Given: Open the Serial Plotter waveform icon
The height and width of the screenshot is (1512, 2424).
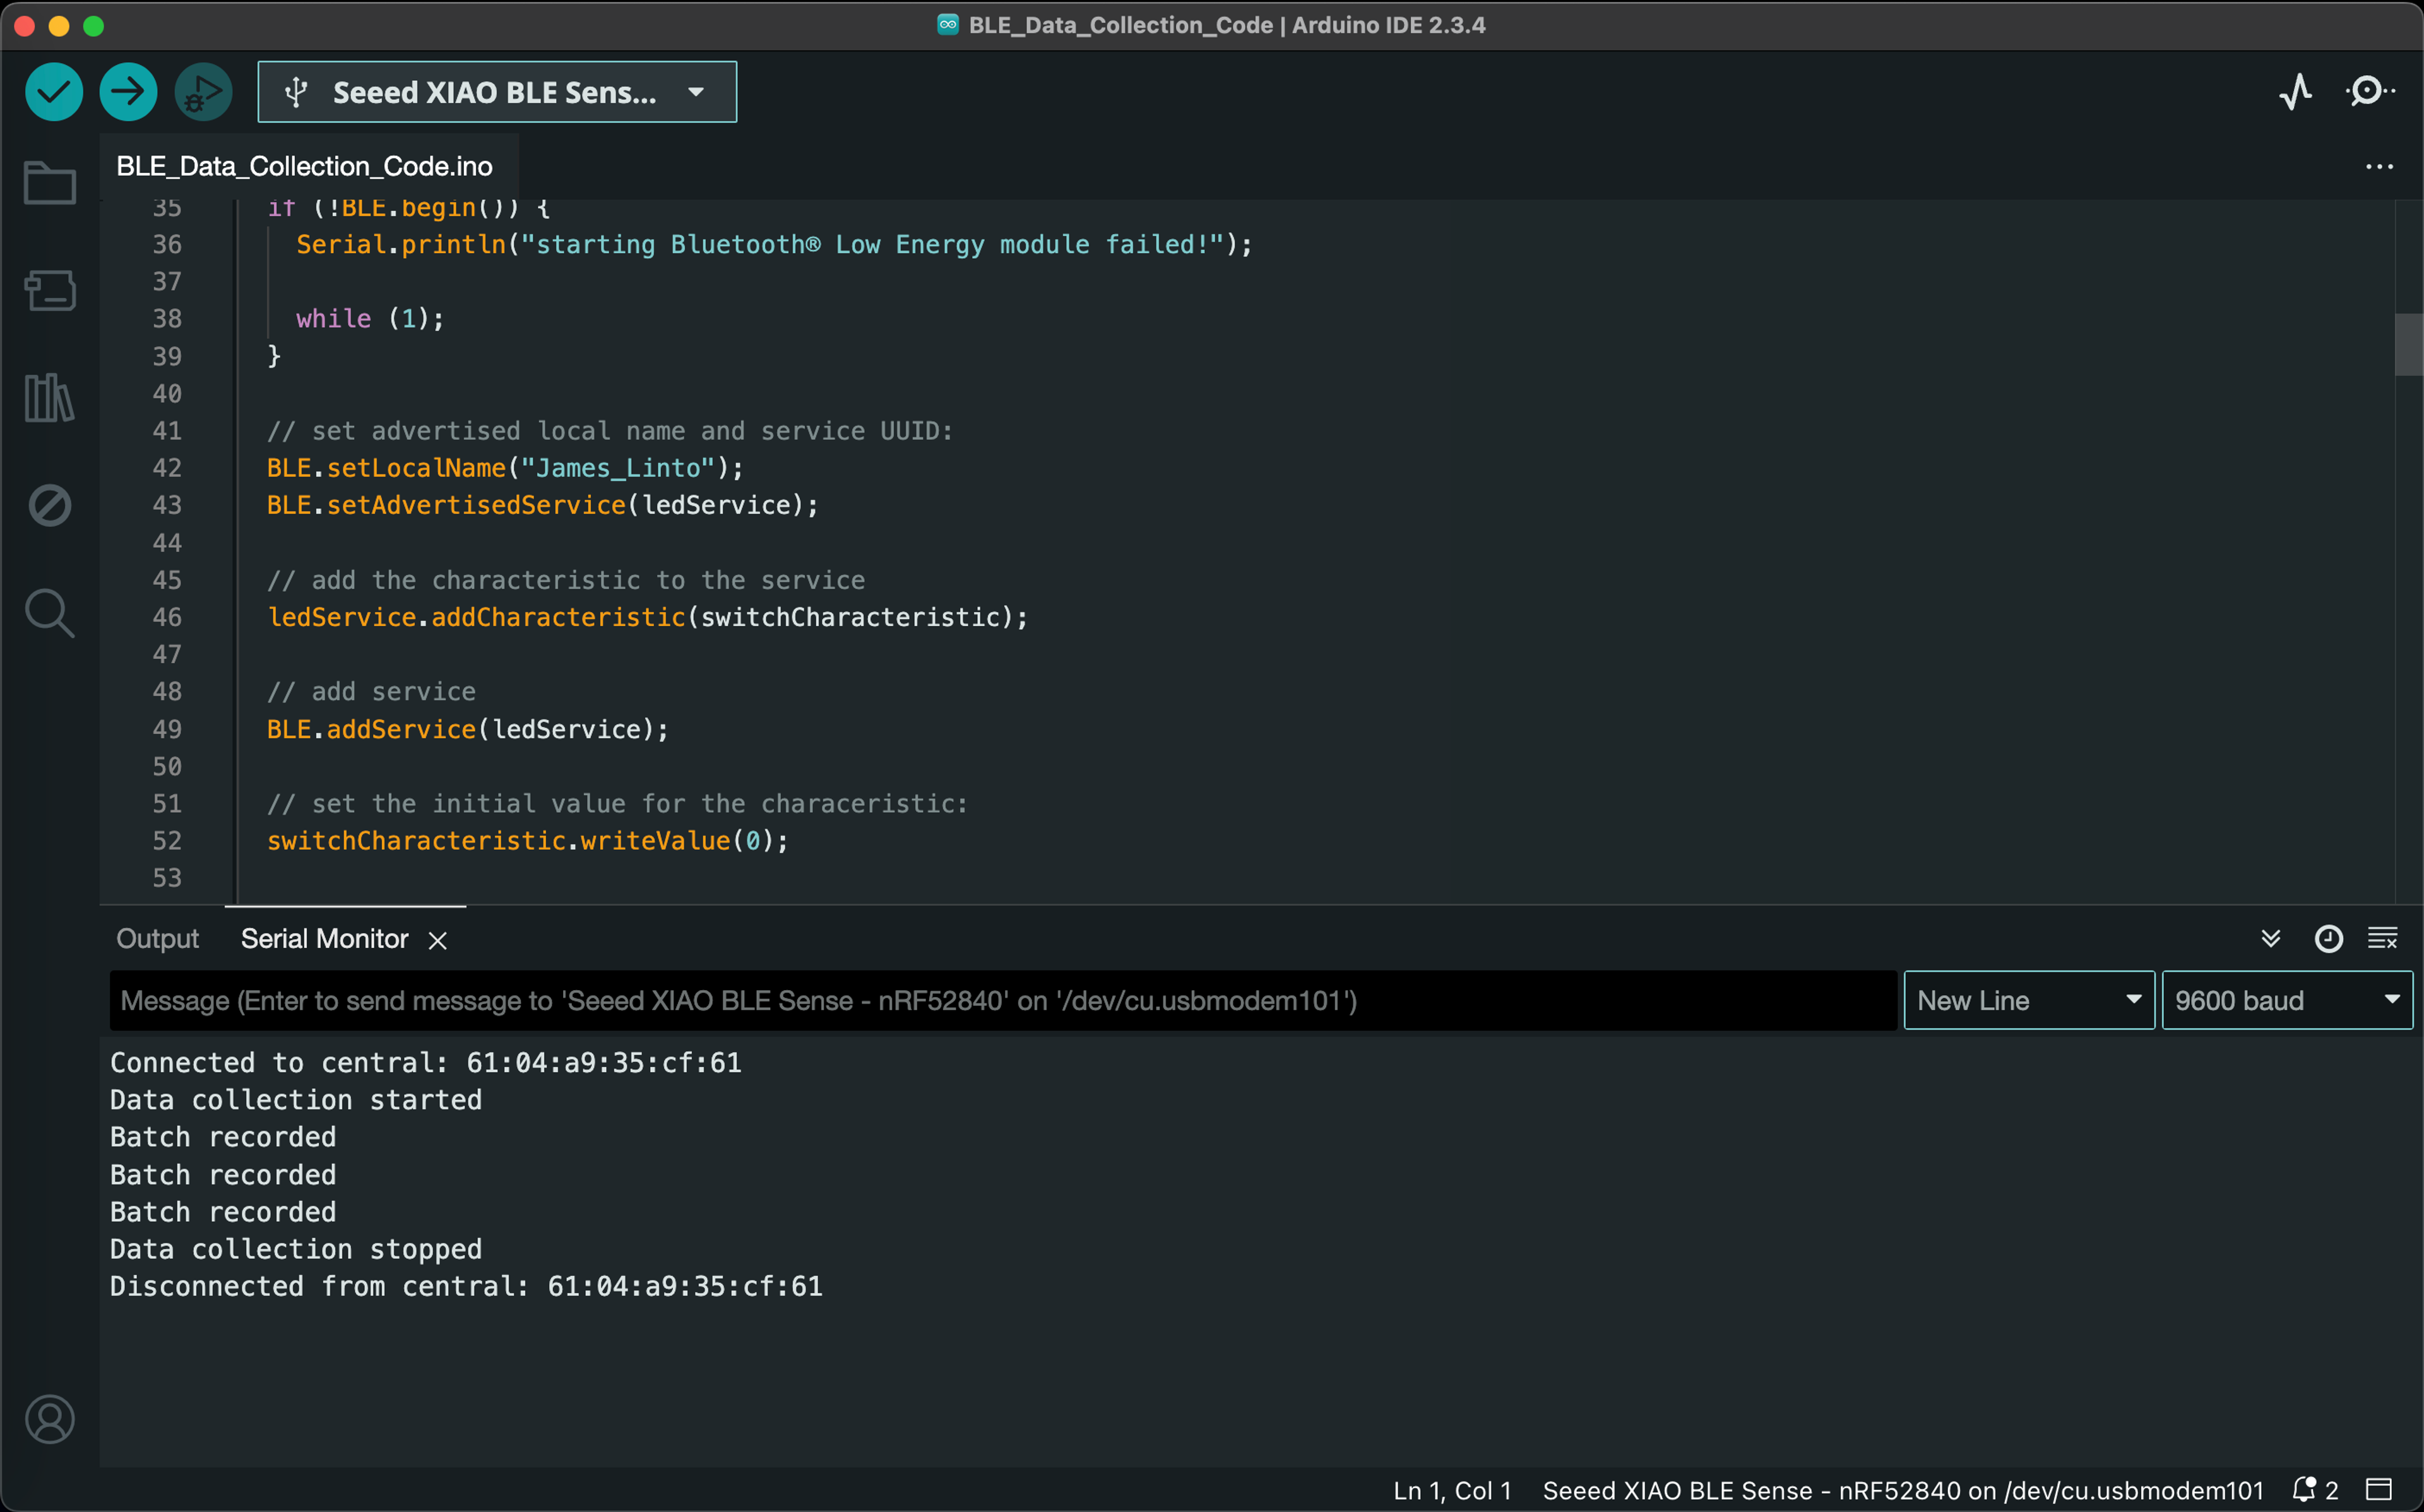Looking at the screenshot, I should 2296,92.
